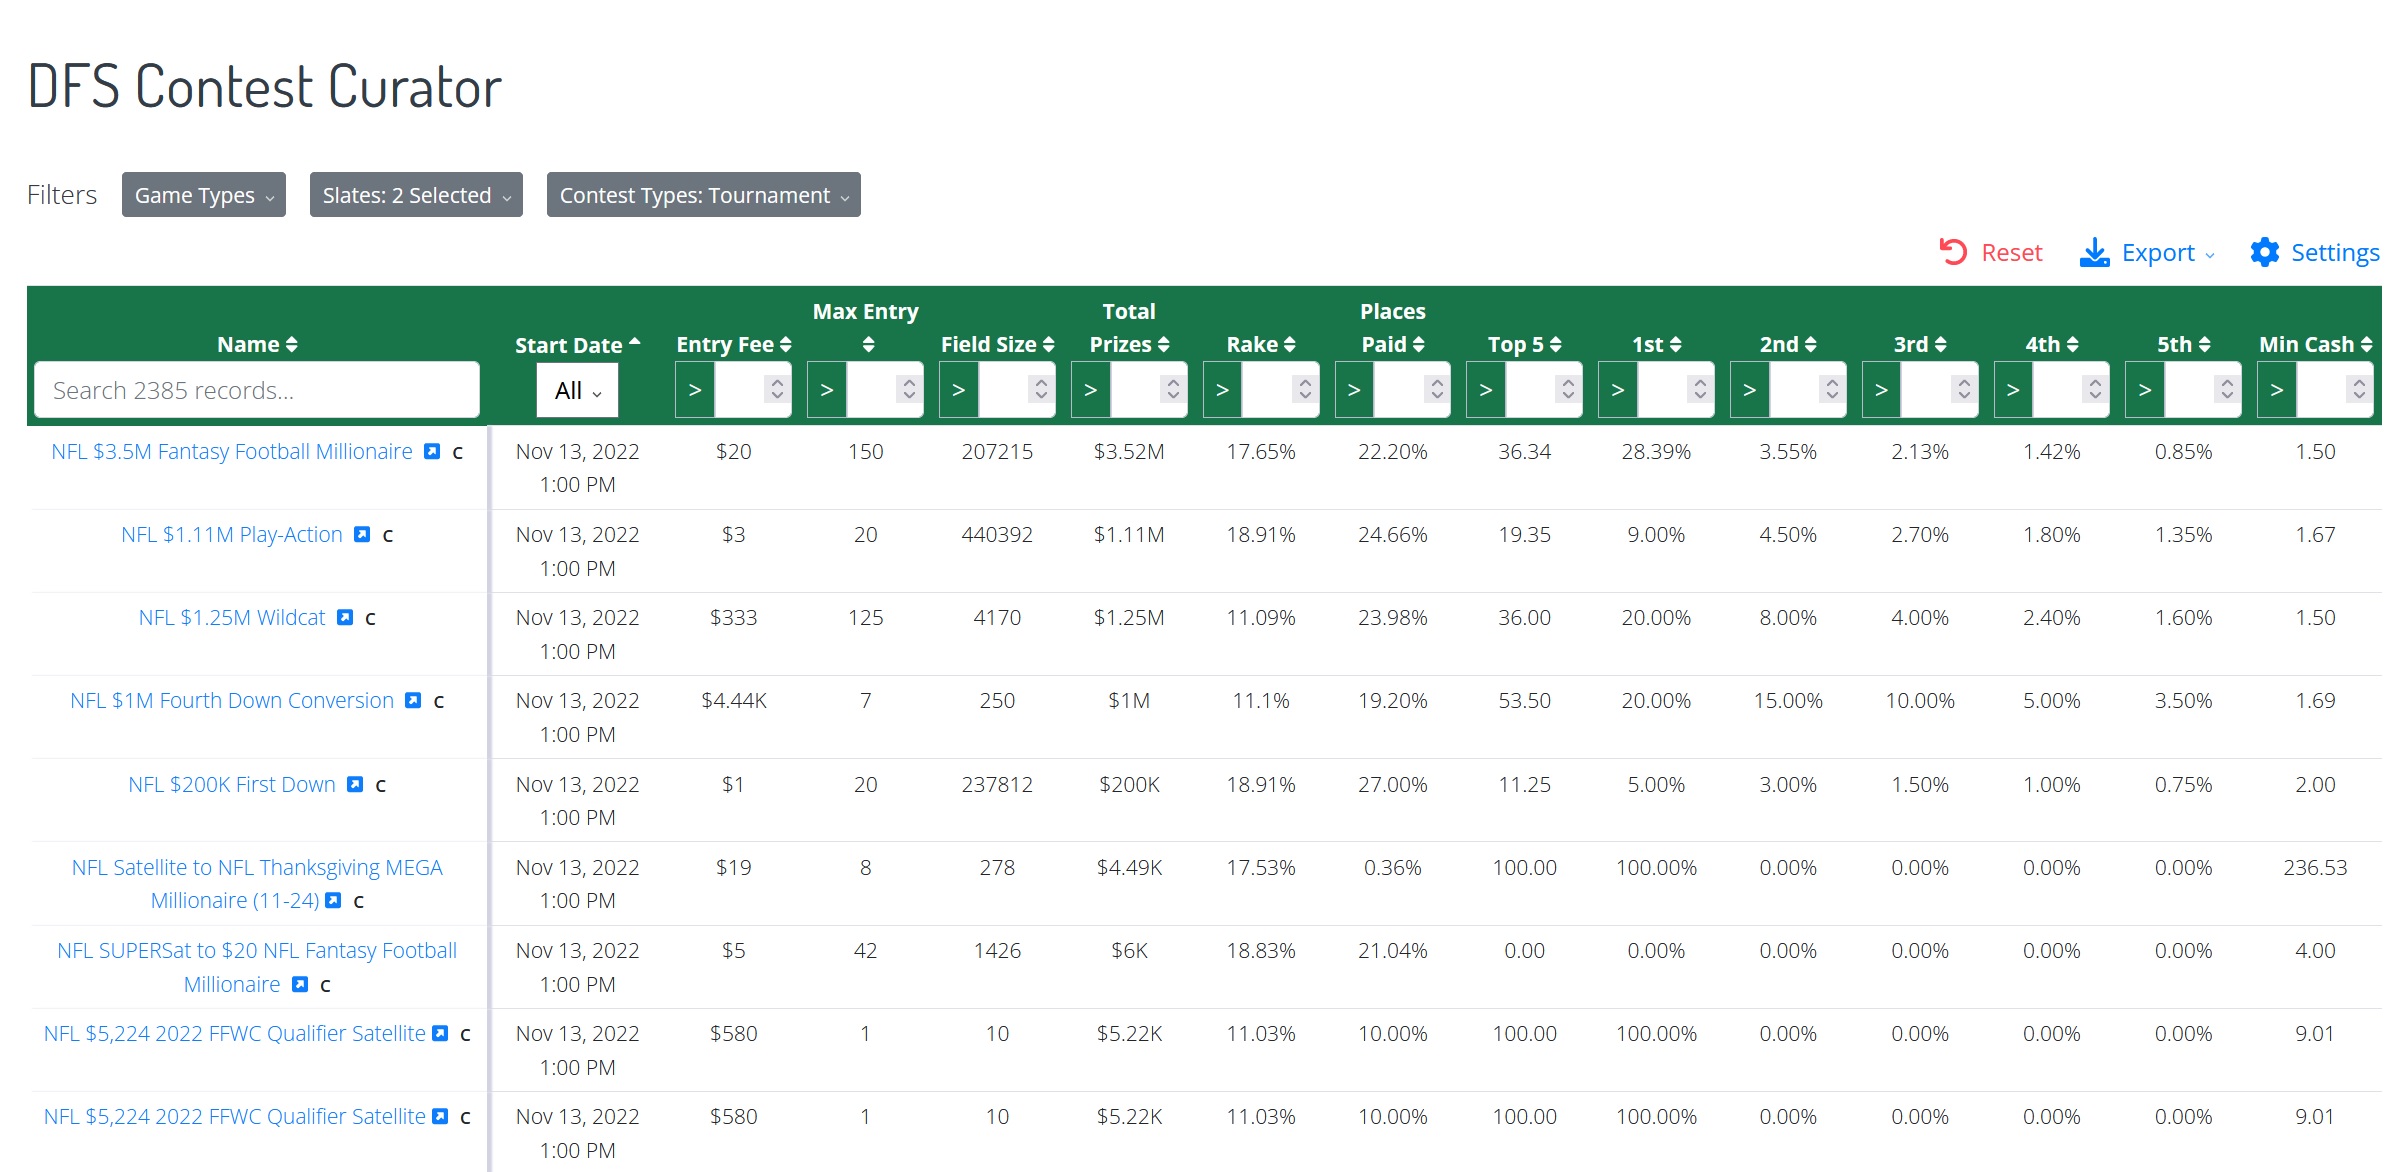Open NFL $200K First Down contest link
Screen dimensions: 2399x1172
(x=232, y=785)
